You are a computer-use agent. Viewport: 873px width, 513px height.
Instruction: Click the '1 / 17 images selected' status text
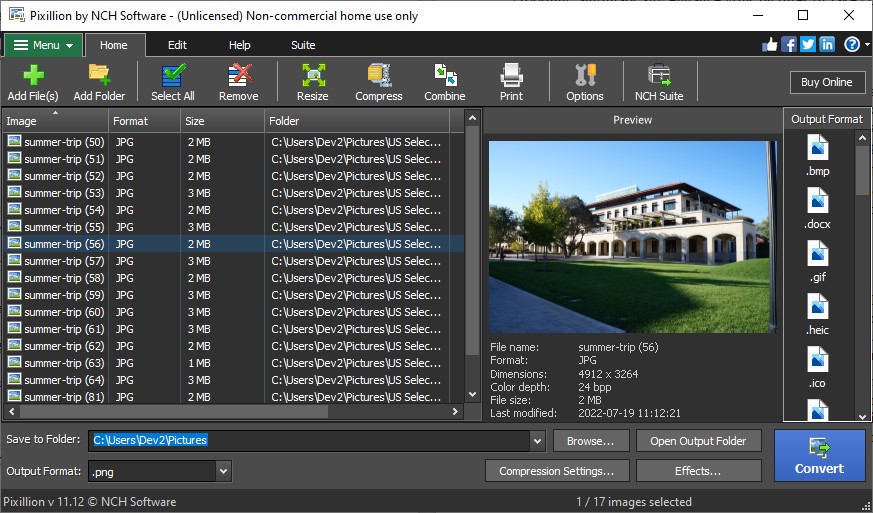(x=634, y=502)
